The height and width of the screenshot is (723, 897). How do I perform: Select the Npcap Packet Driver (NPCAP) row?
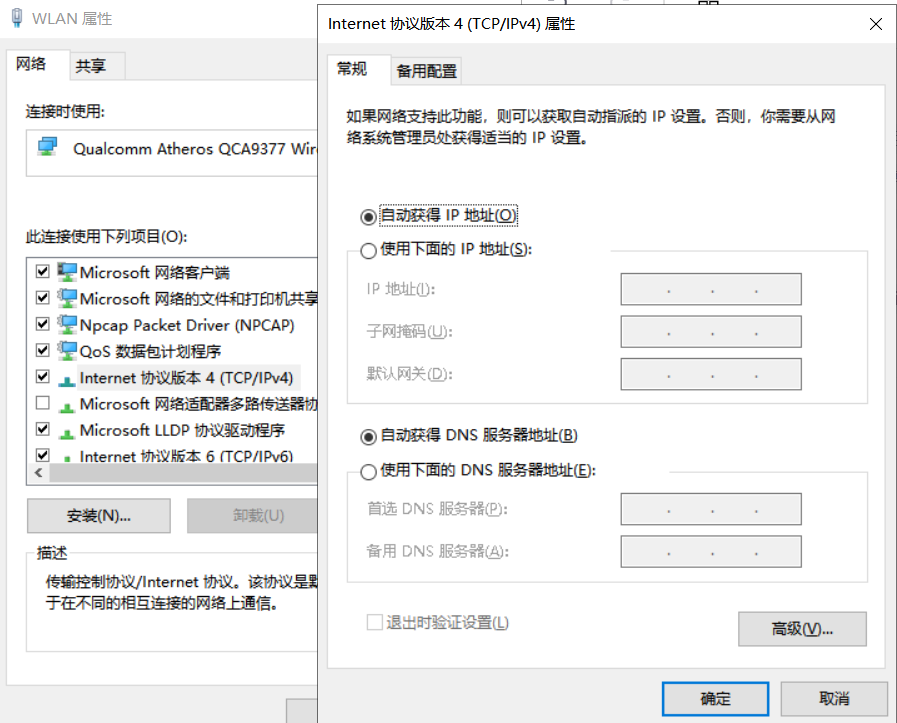point(186,325)
